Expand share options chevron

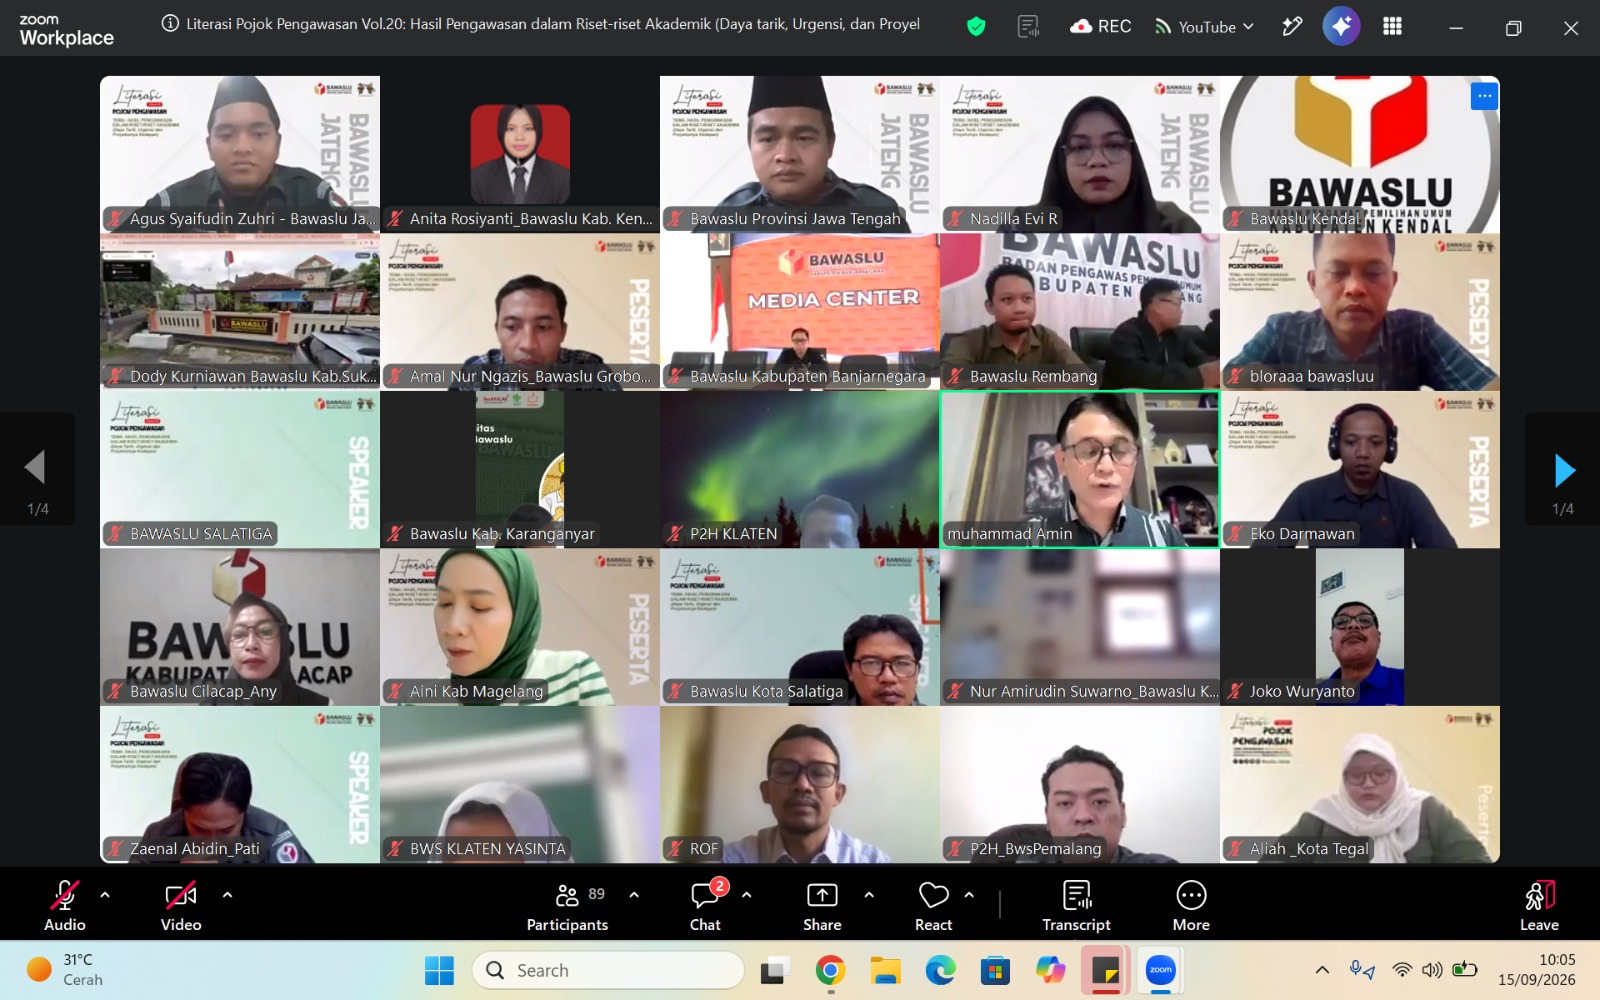coord(868,895)
